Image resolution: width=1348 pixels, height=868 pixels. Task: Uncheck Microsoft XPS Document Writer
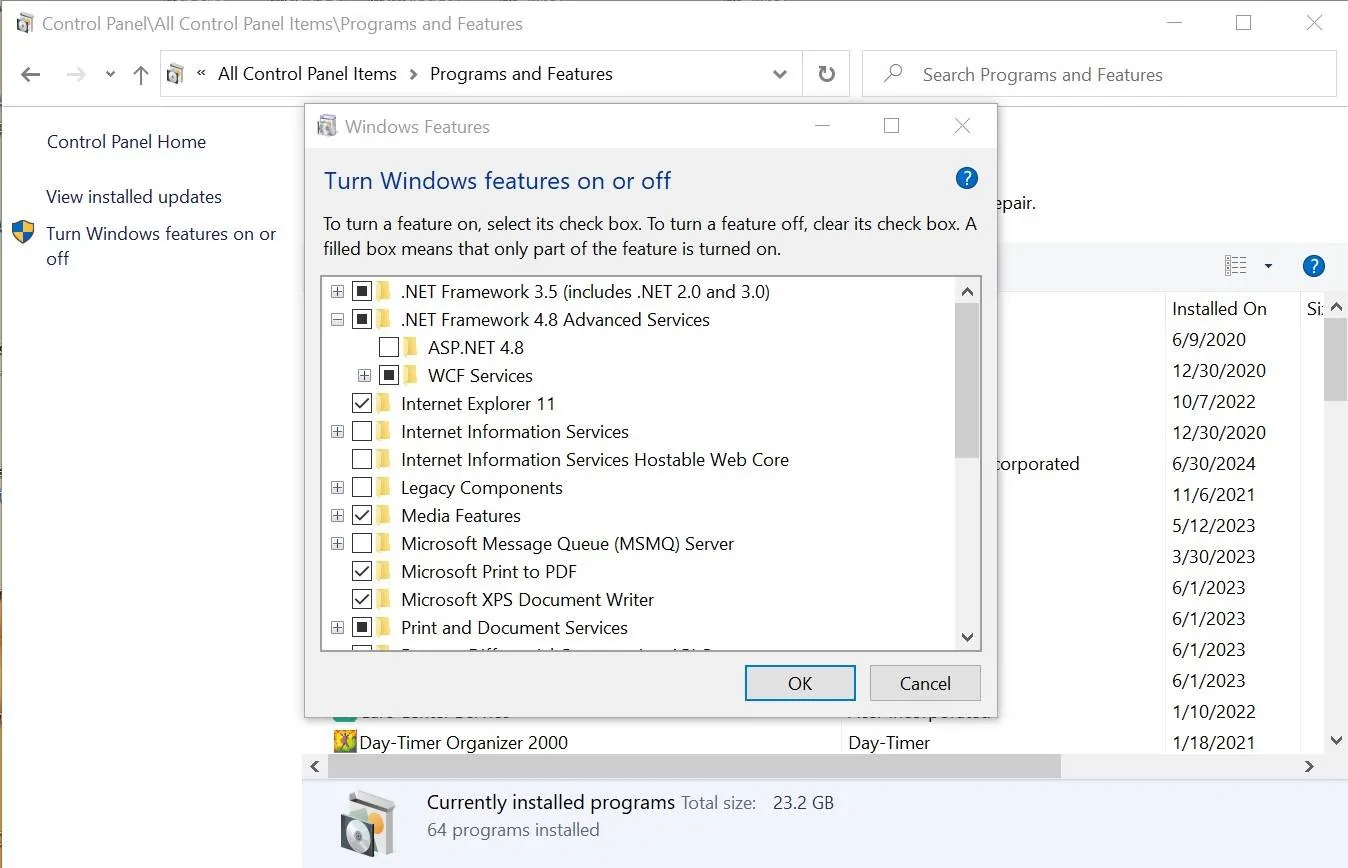[x=362, y=600]
